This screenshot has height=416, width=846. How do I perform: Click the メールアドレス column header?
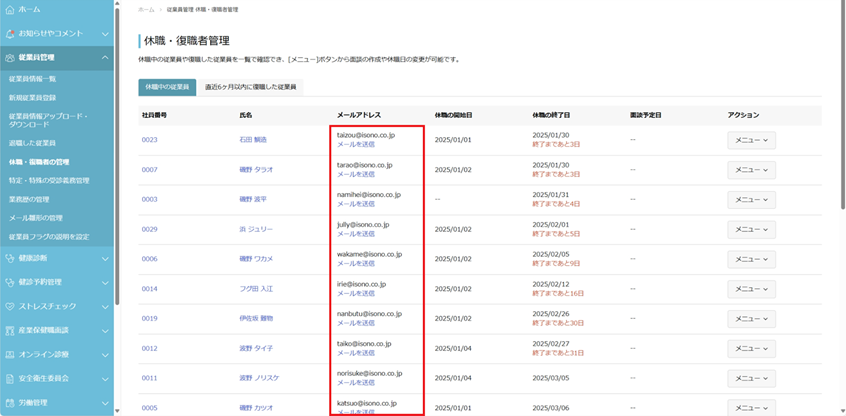(359, 115)
